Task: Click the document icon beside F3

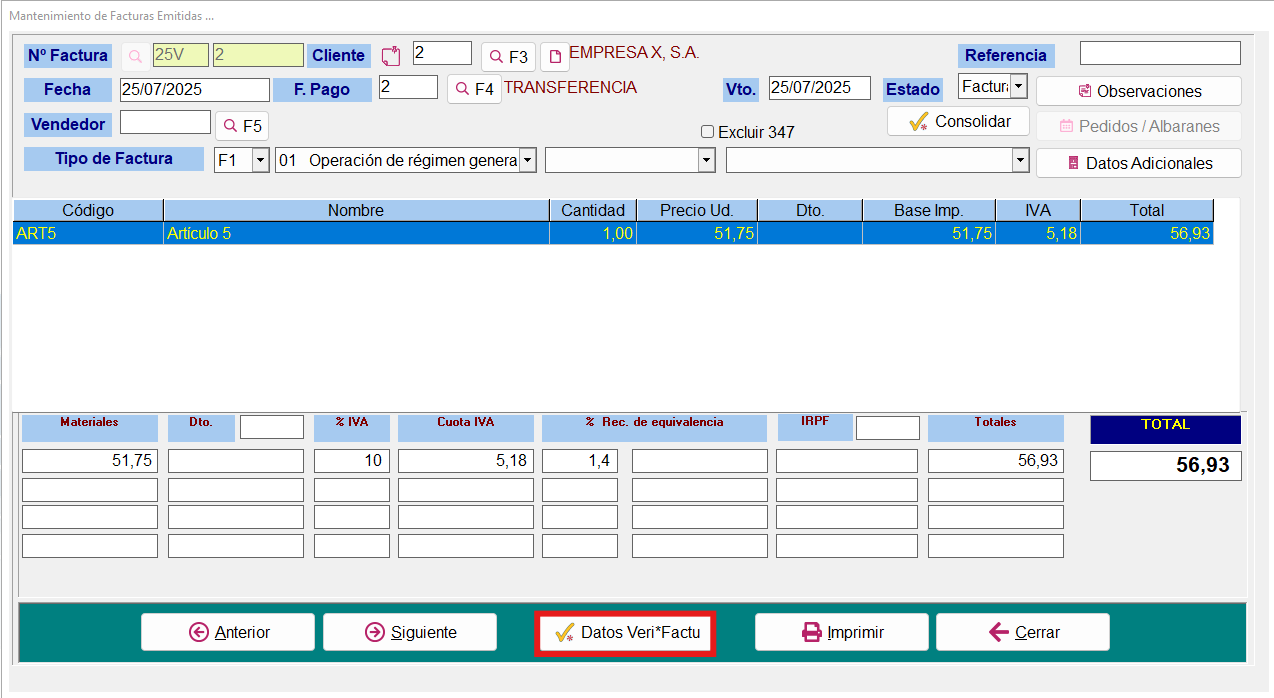Action: (x=555, y=56)
